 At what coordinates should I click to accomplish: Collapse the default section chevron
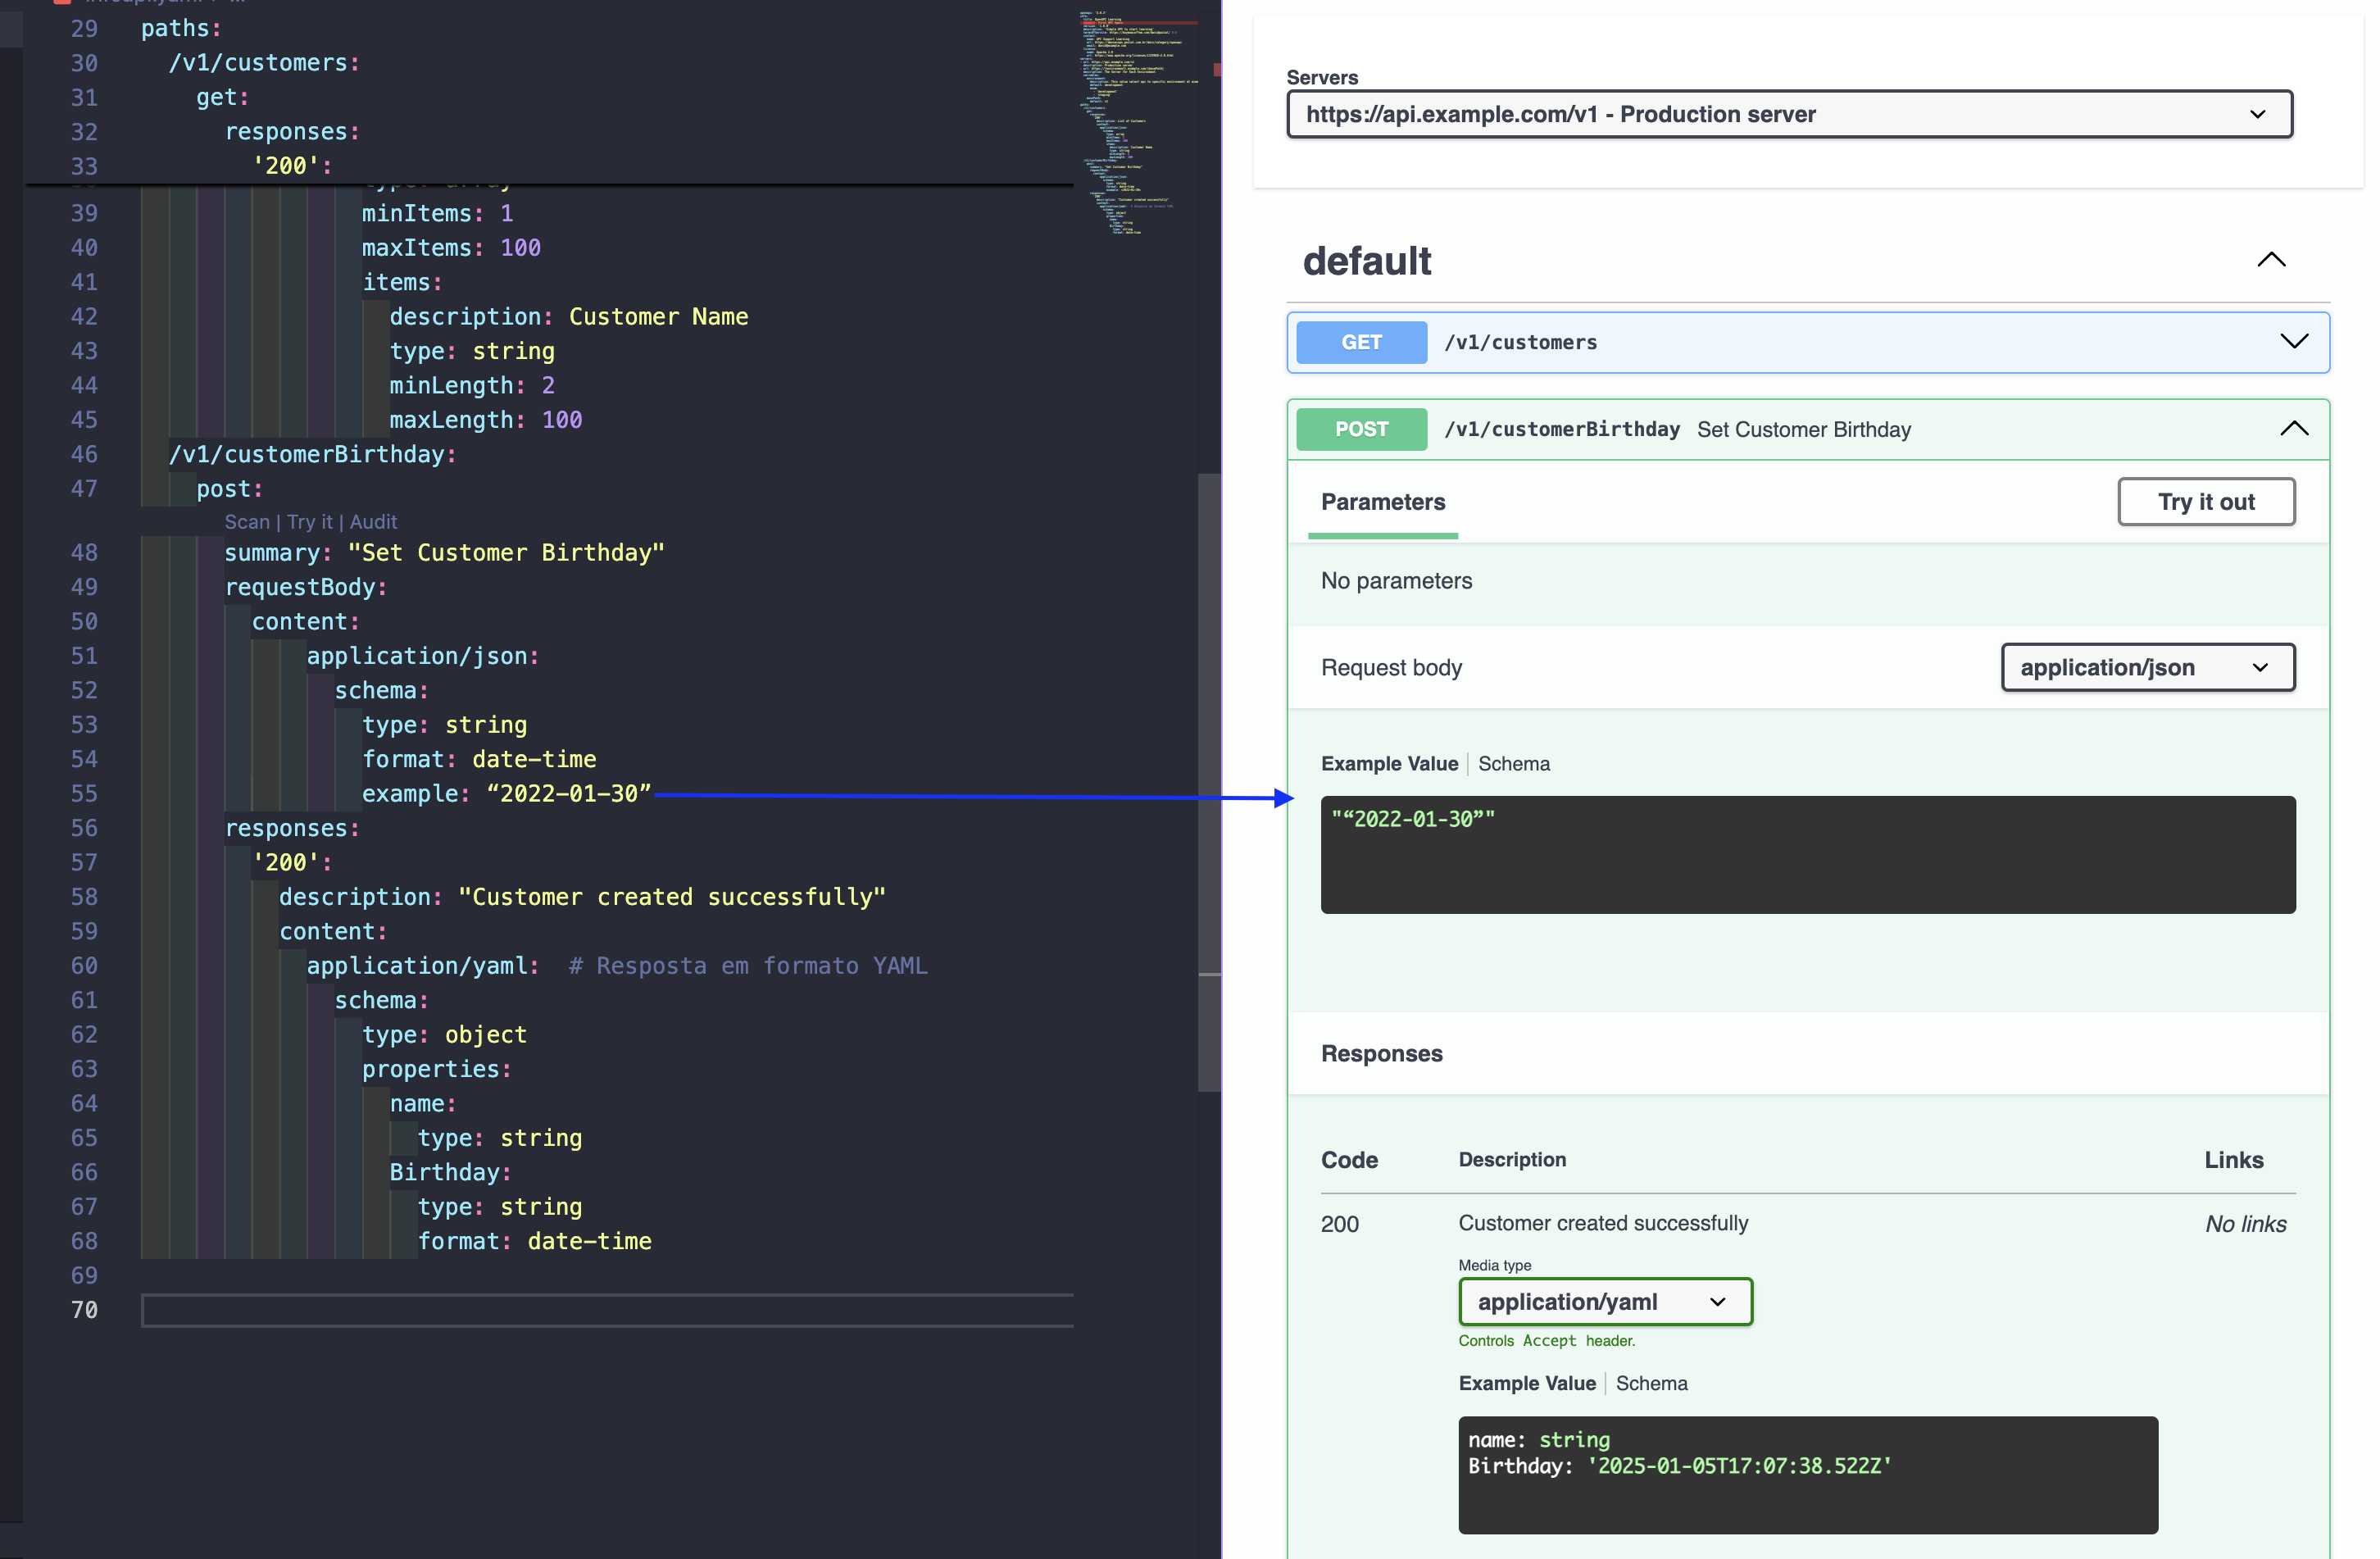click(2270, 260)
